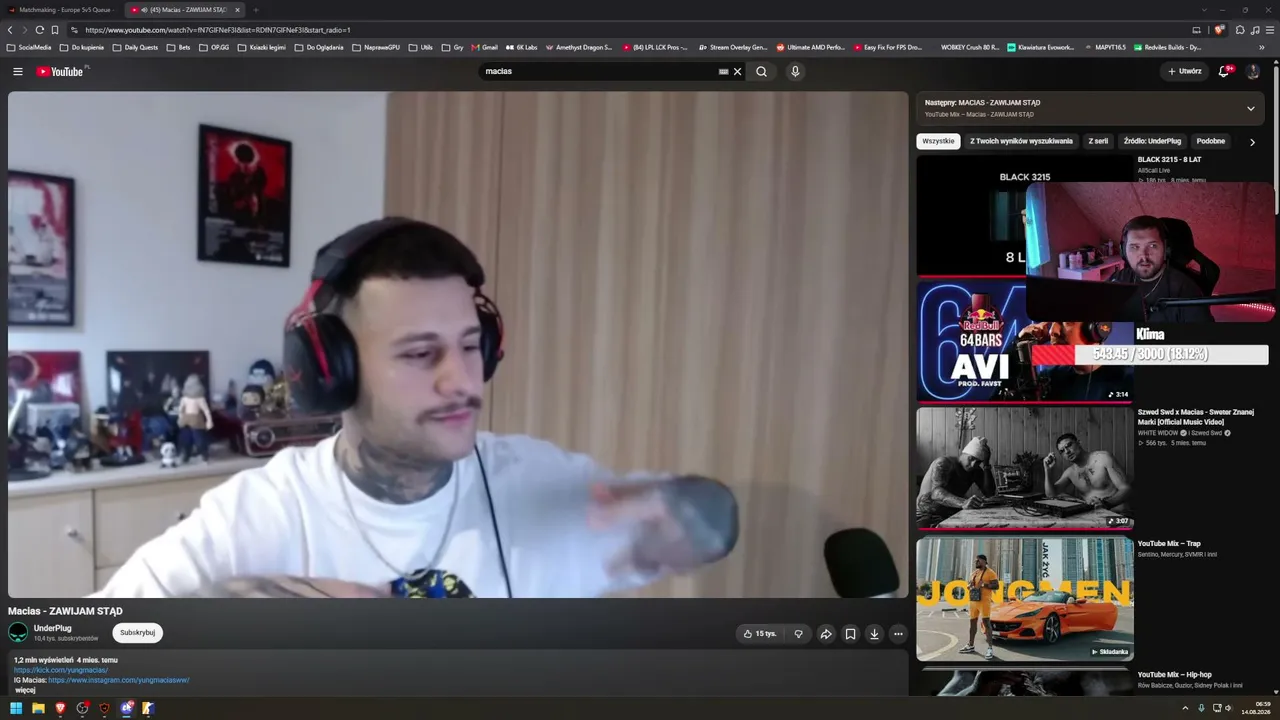Viewport: 1280px width, 720px height.
Task: Show more filter chips with right arrow
Action: [x=1252, y=142]
